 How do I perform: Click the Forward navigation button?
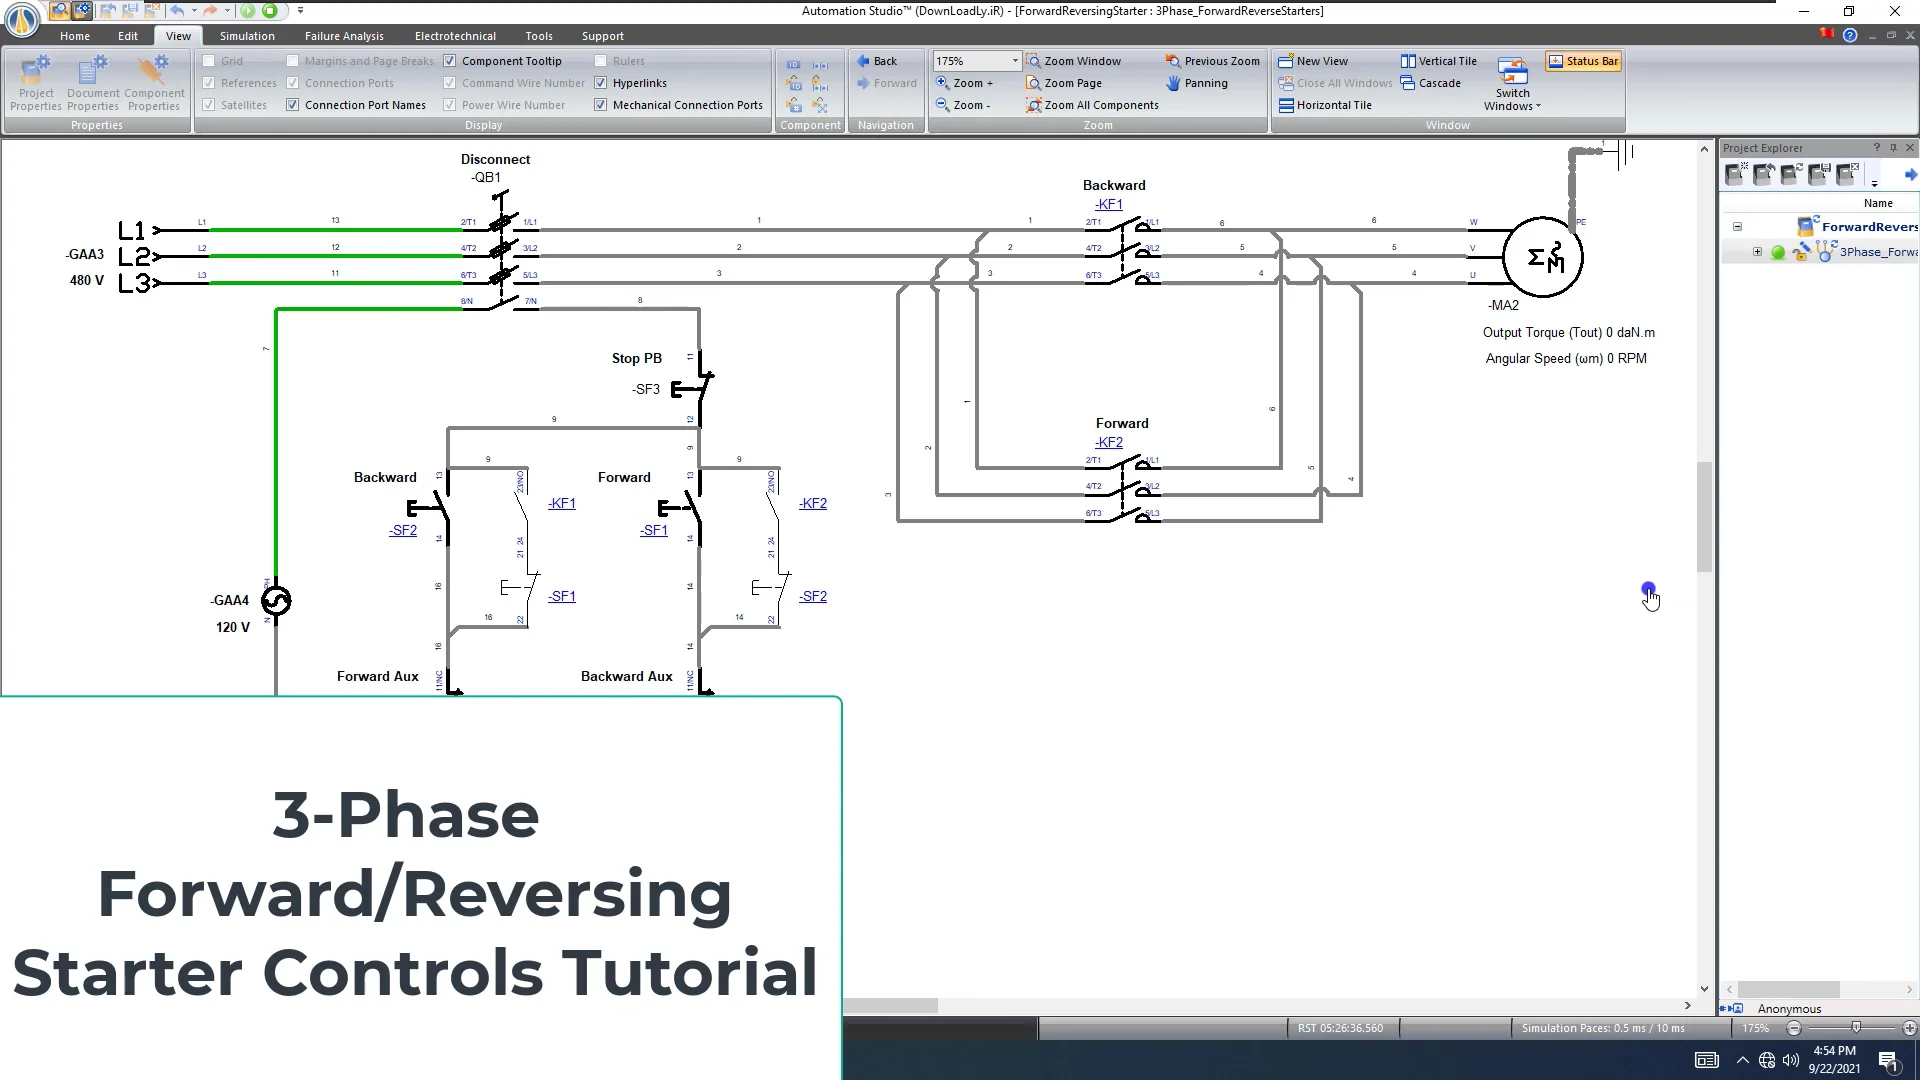(886, 83)
